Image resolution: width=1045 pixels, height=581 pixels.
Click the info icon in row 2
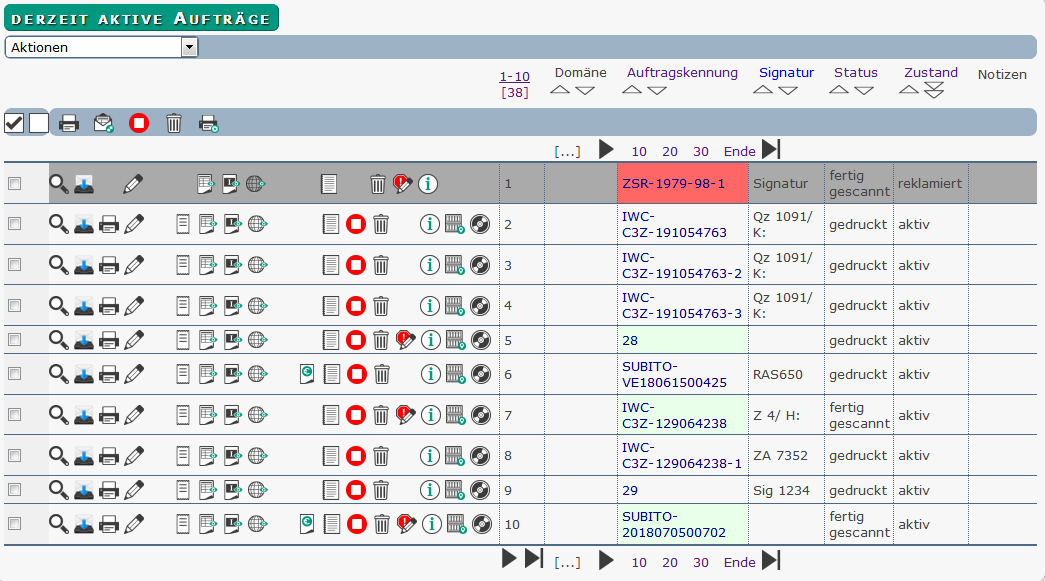[430, 225]
